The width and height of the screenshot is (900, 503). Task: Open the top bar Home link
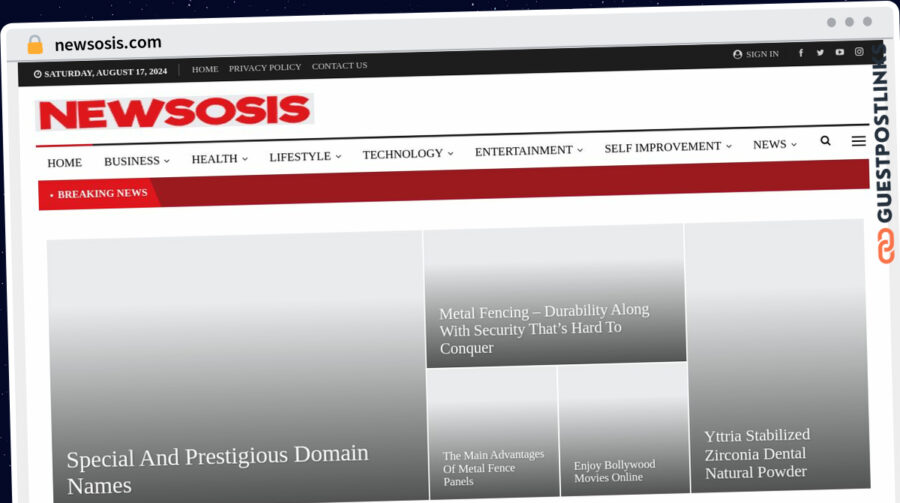point(205,69)
